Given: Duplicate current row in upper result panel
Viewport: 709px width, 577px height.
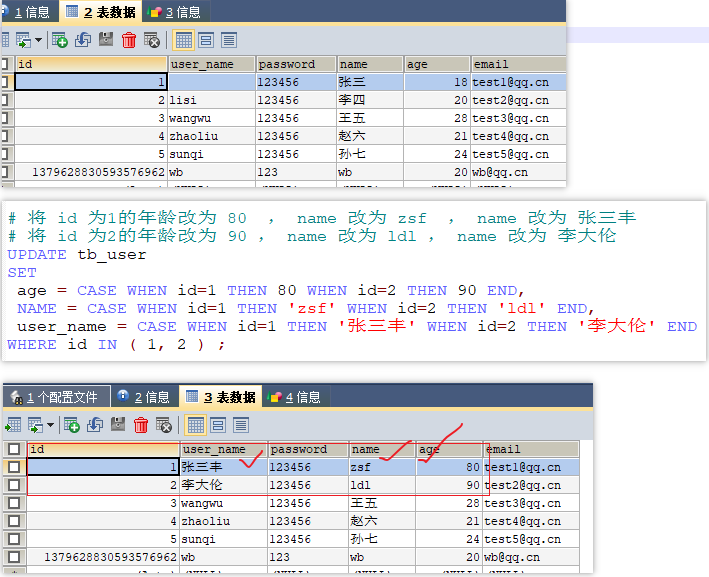Looking at the screenshot, I should pyautogui.click(x=83, y=40).
